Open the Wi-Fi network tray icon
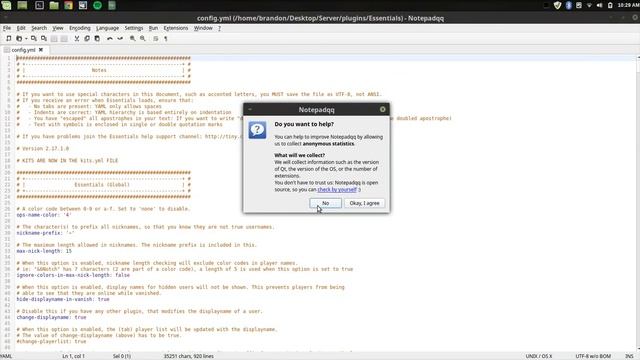Screen dimensions: 640x360 tap(589, 5)
